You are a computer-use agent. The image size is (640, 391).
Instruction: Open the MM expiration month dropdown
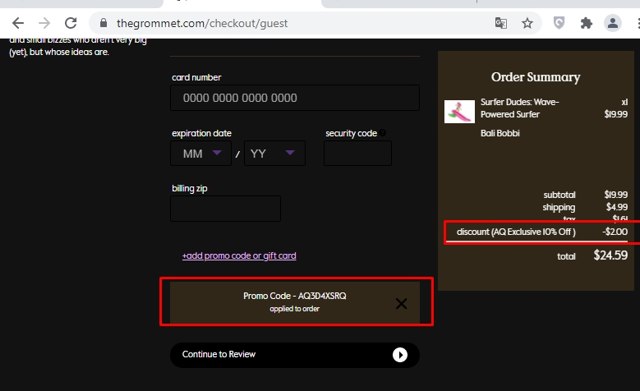click(x=201, y=153)
